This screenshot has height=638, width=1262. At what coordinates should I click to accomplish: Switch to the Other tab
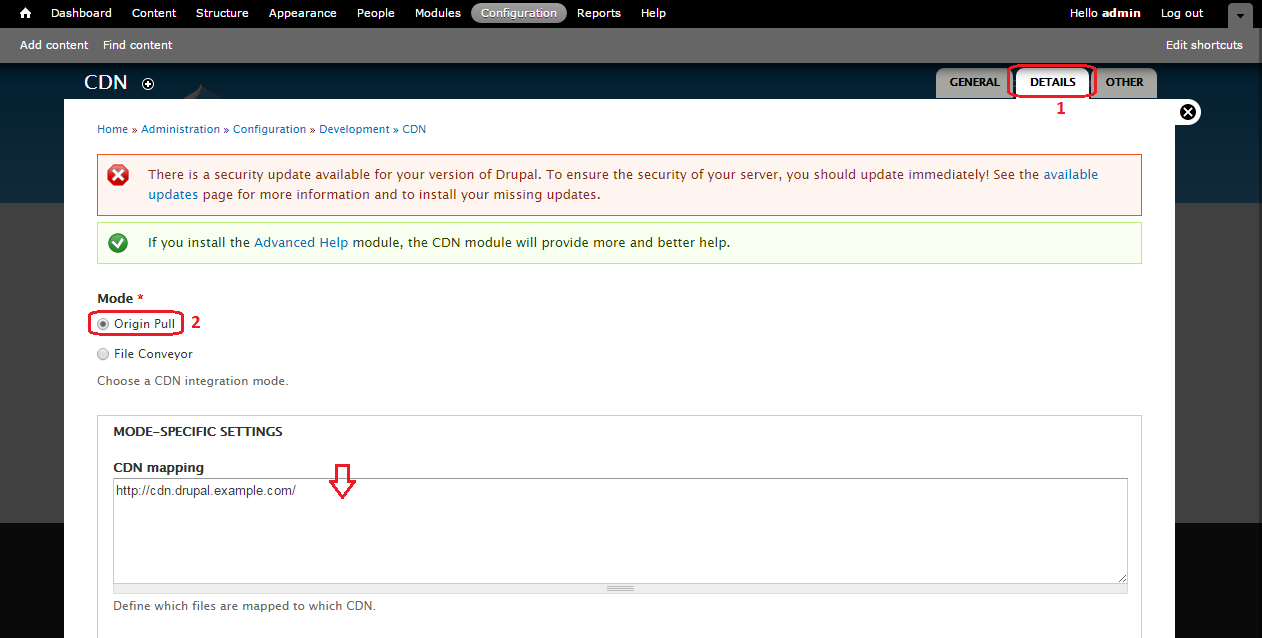[1125, 83]
